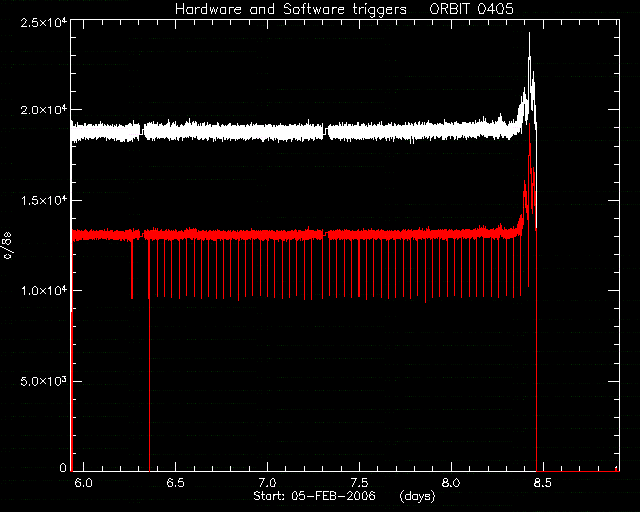Click the 0 origin label on y-axis
The width and height of the screenshot is (640, 512).
63,467
